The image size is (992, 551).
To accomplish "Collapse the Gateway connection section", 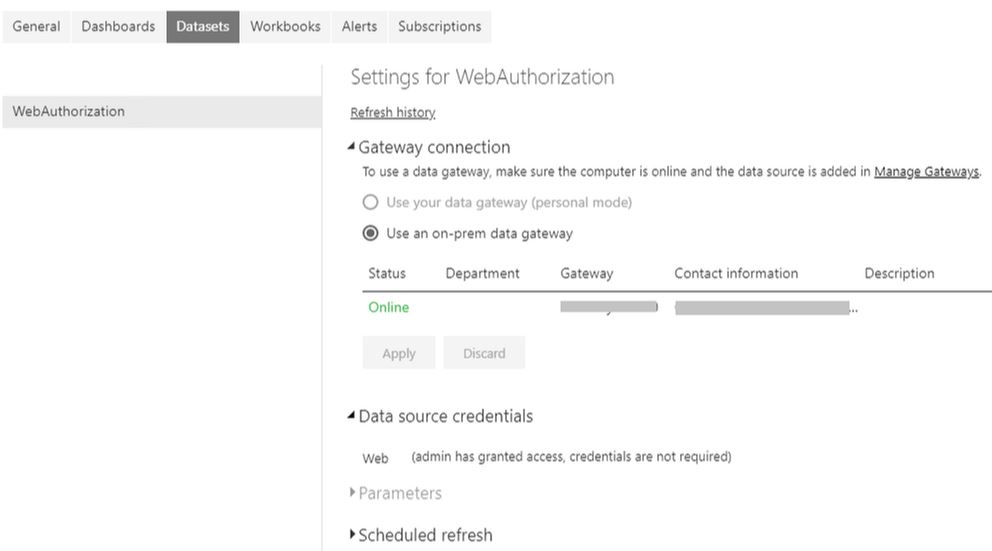I will [x=351, y=147].
